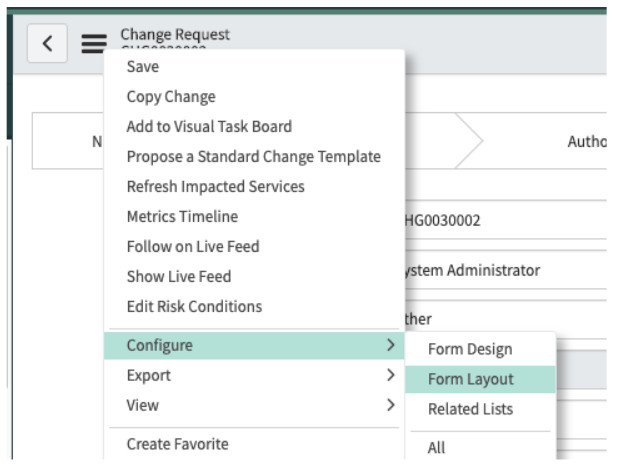Select Propose a Standard Change Template
The image size is (620, 471).
point(253,157)
